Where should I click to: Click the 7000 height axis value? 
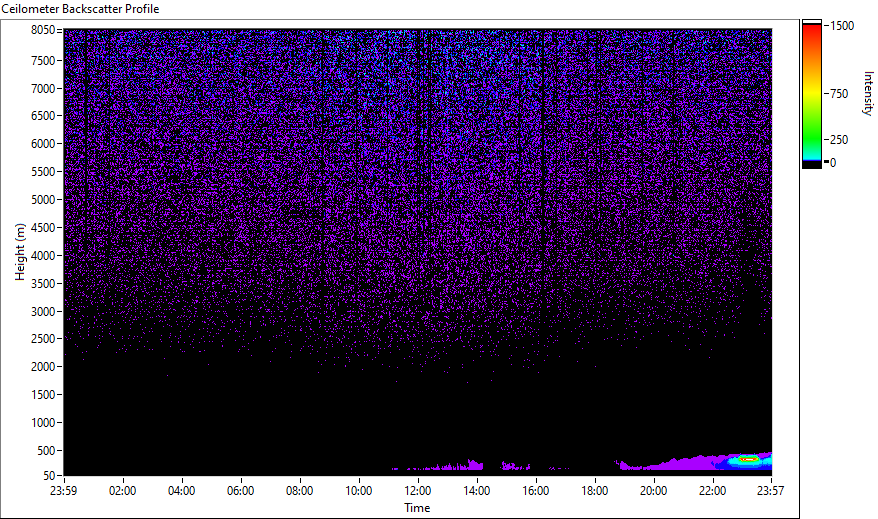[43, 88]
